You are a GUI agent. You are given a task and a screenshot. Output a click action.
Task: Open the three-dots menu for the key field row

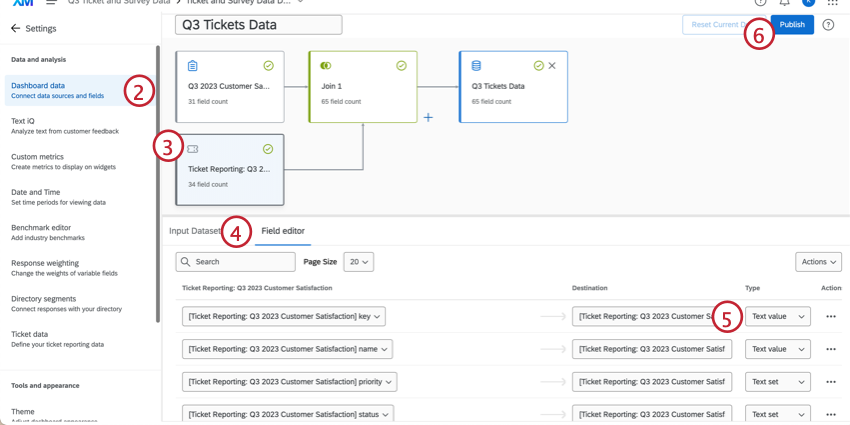[830, 317]
